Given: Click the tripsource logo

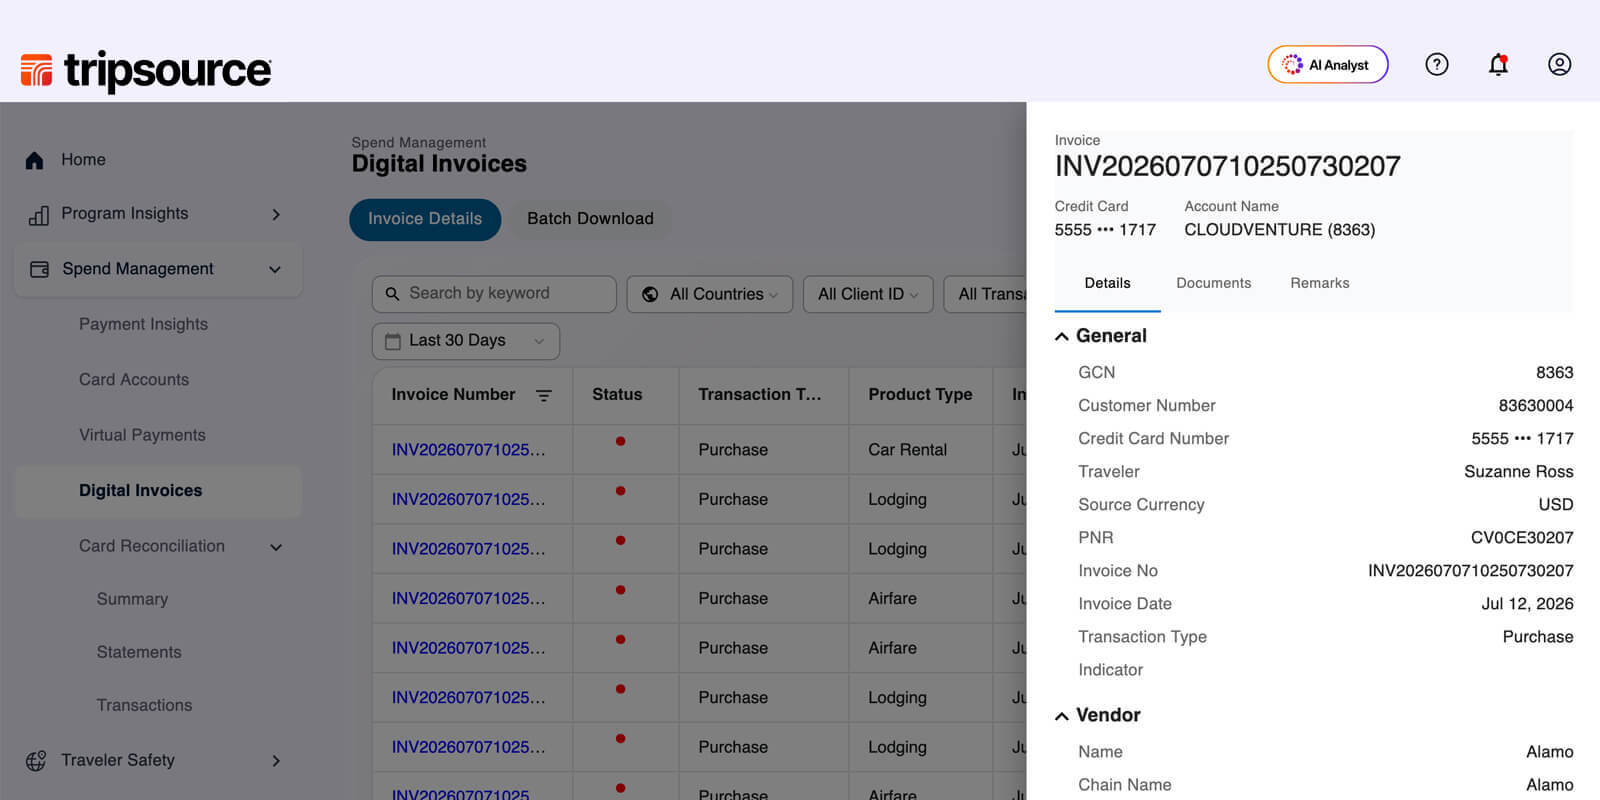Looking at the screenshot, I should point(146,70).
